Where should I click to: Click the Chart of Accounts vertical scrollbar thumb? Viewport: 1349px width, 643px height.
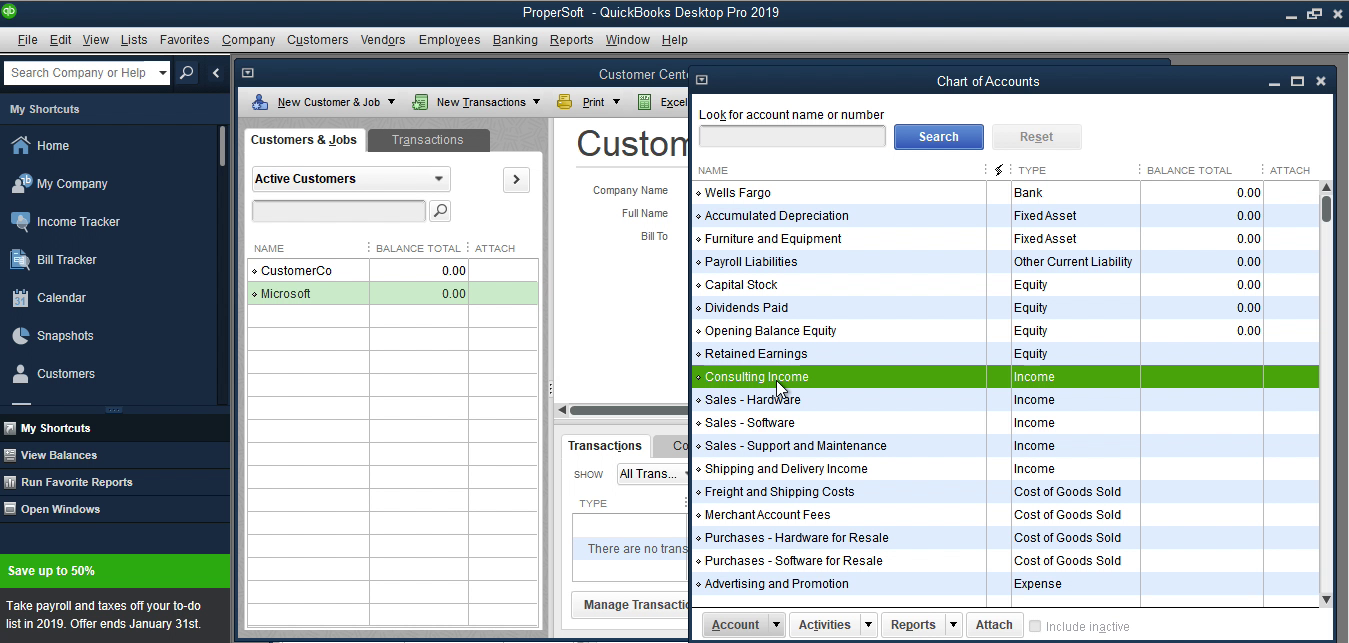1326,208
